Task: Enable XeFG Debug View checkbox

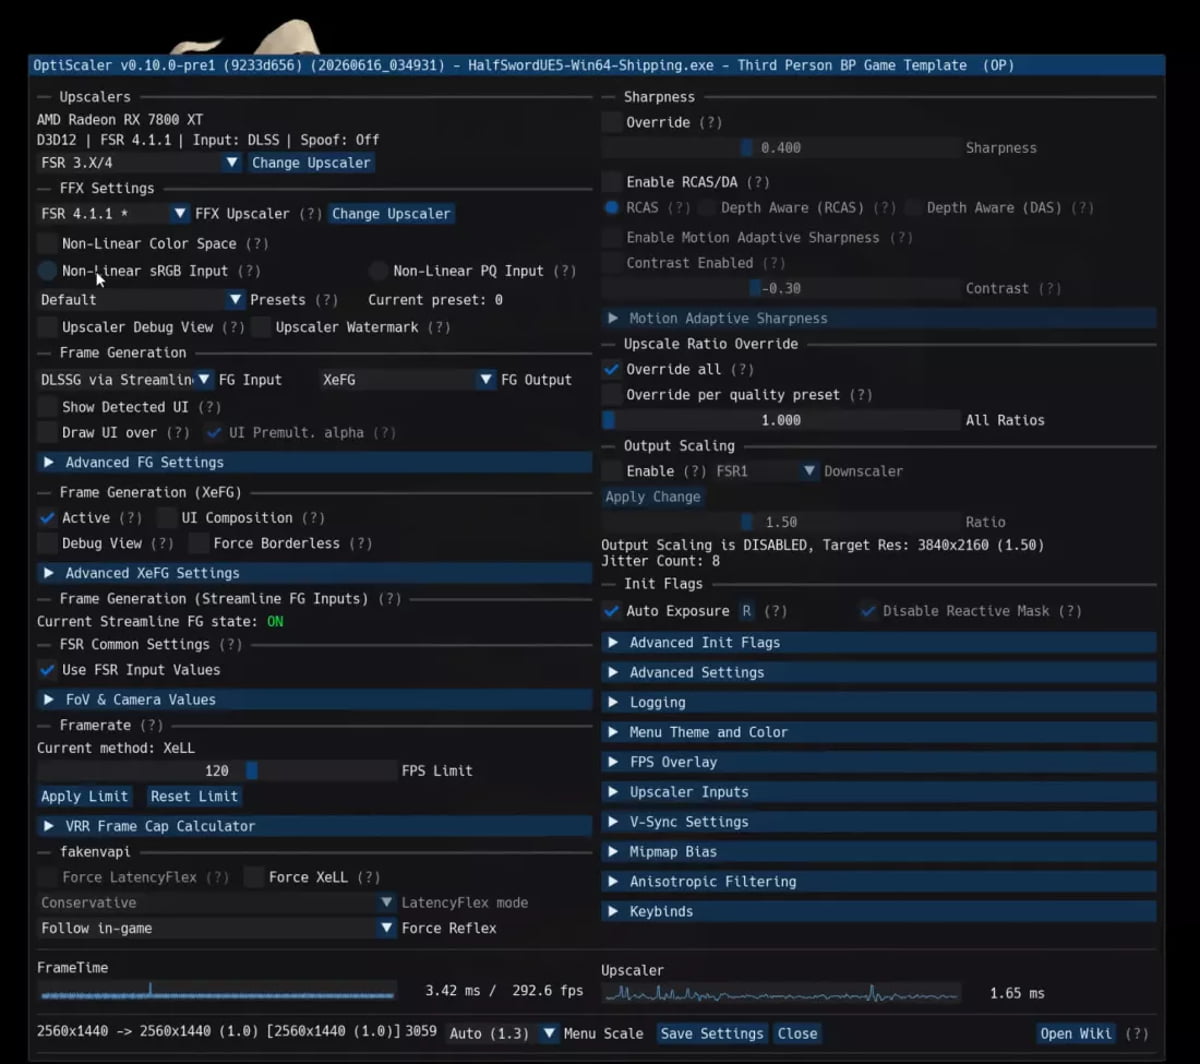Action: click(x=47, y=543)
